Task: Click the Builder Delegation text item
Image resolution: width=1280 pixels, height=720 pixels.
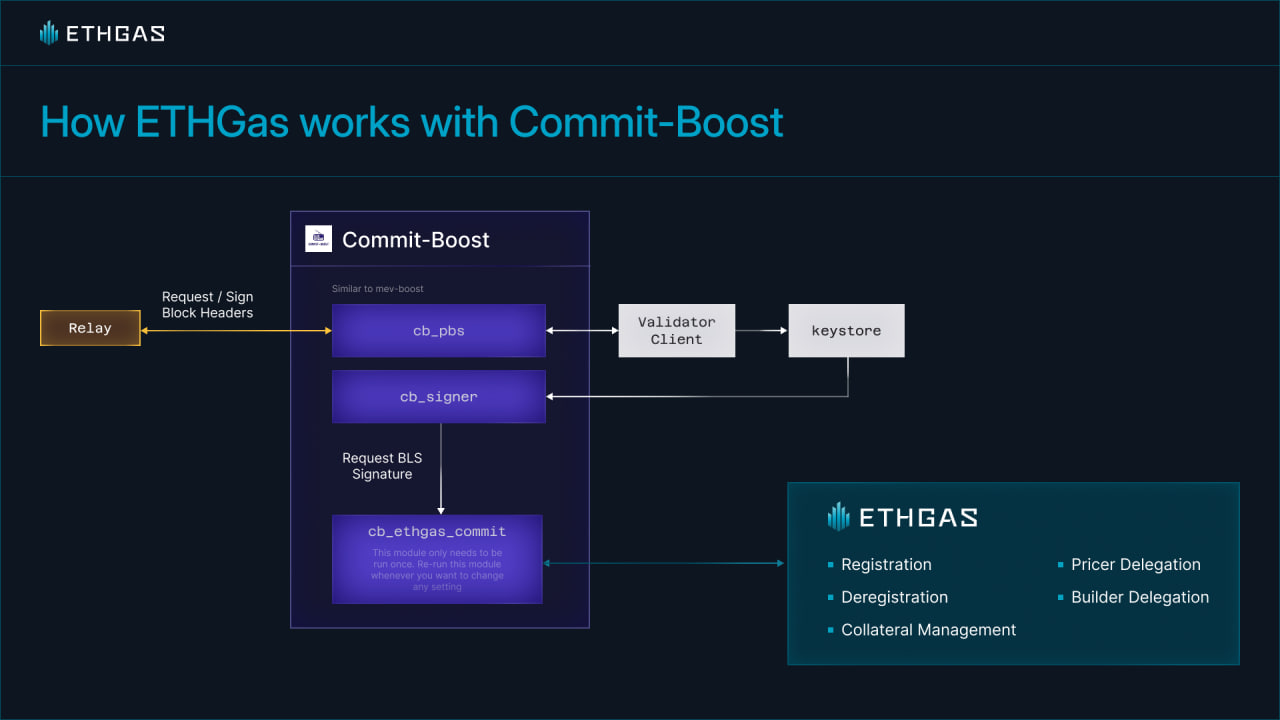Action: pyautogui.click(x=1140, y=598)
